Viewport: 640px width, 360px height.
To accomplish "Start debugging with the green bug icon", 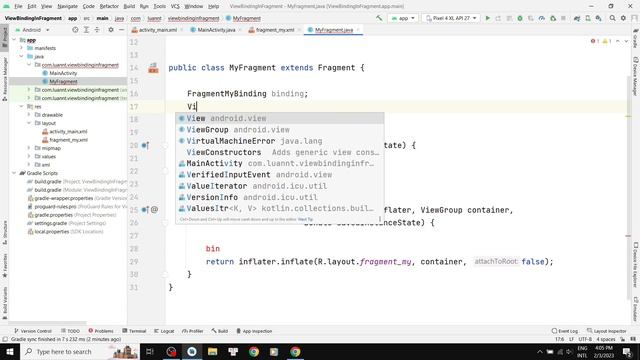I will pos(520,18).
